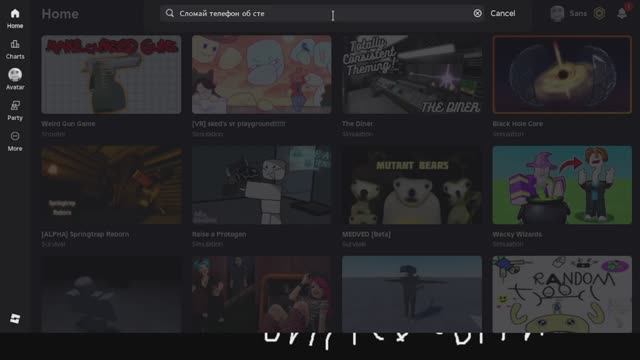
Task: Click the Sans username
Action: coord(578,13)
